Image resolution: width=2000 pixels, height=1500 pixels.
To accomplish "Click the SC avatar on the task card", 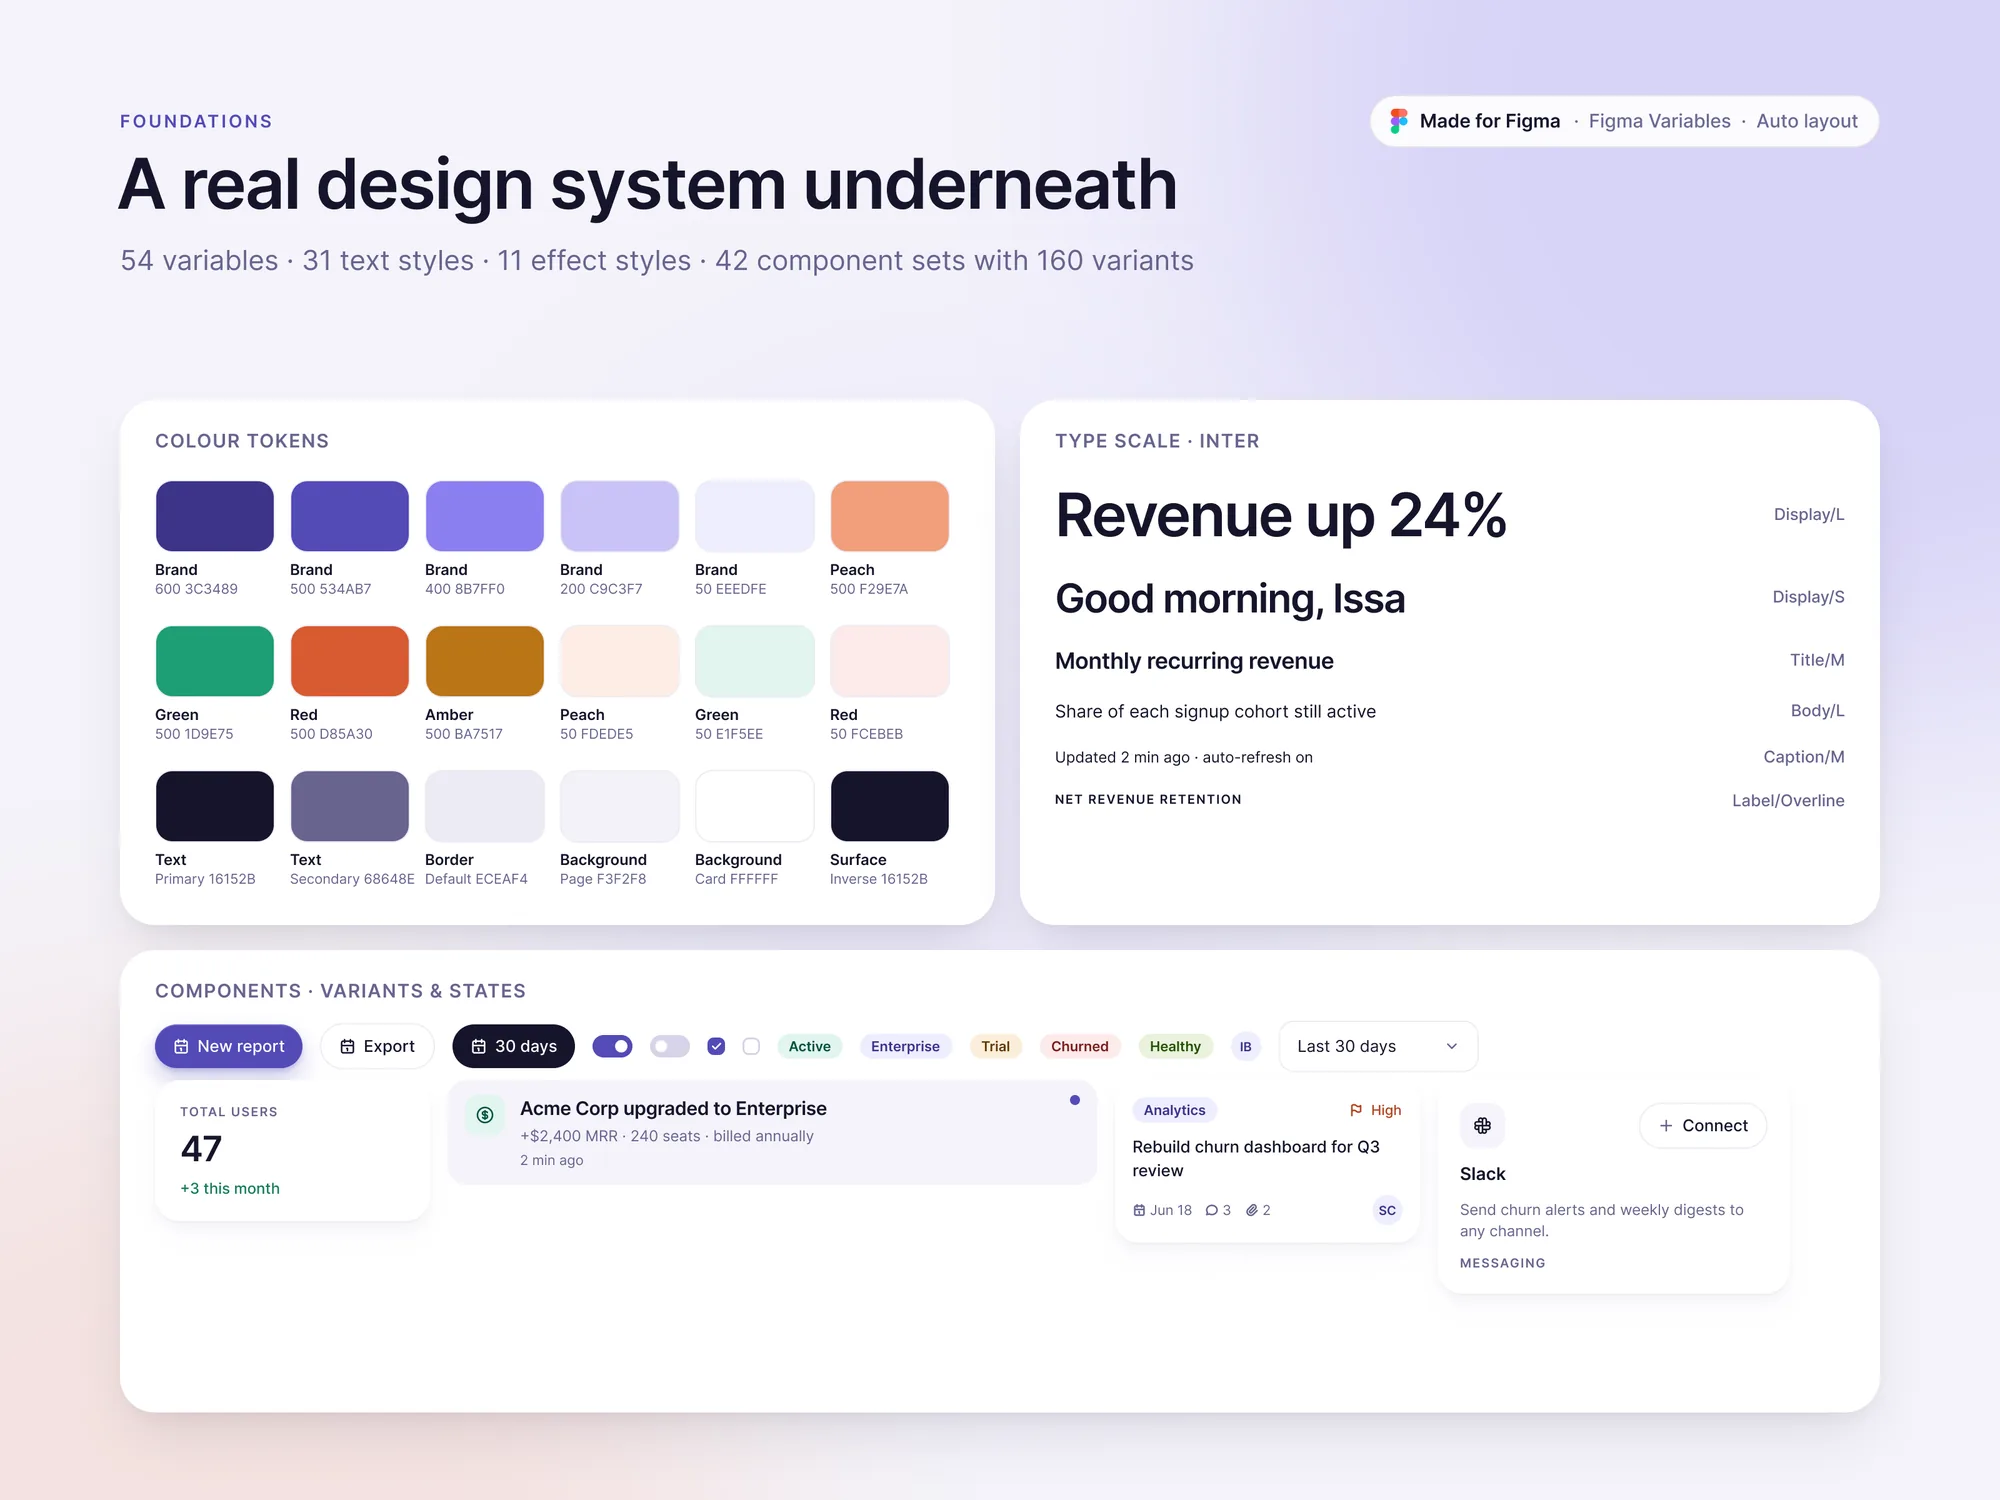I will pyautogui.click(x=1387, y=1210).
